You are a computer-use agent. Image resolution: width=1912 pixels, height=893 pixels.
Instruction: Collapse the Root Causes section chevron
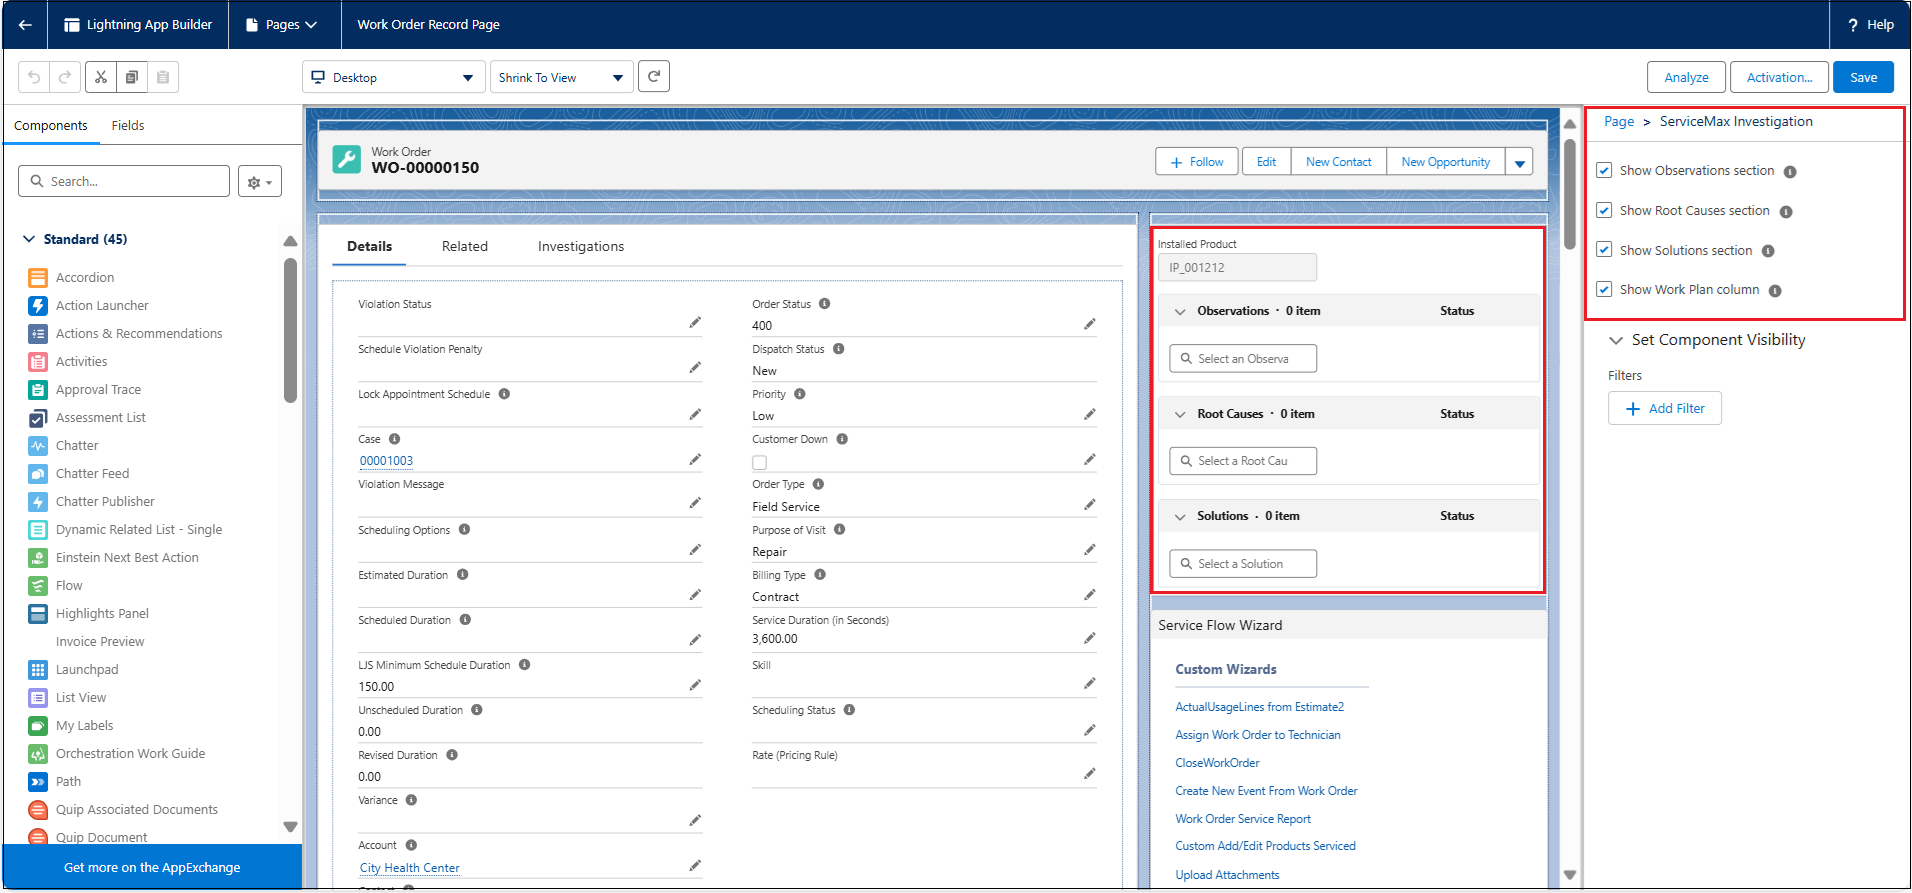(1180, 414)
